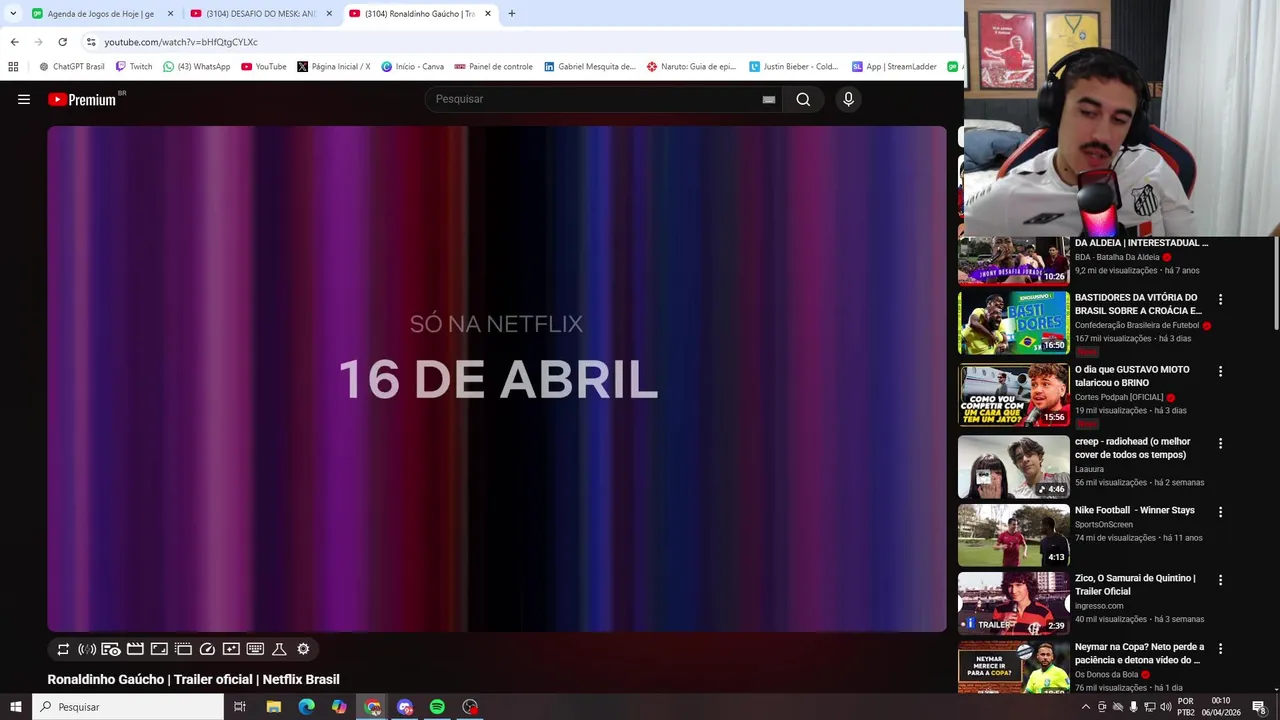Viewport: 1280px width, 720px height.
Task: Close the DESAFIO DO MESK tab
Action: [329, 14]
